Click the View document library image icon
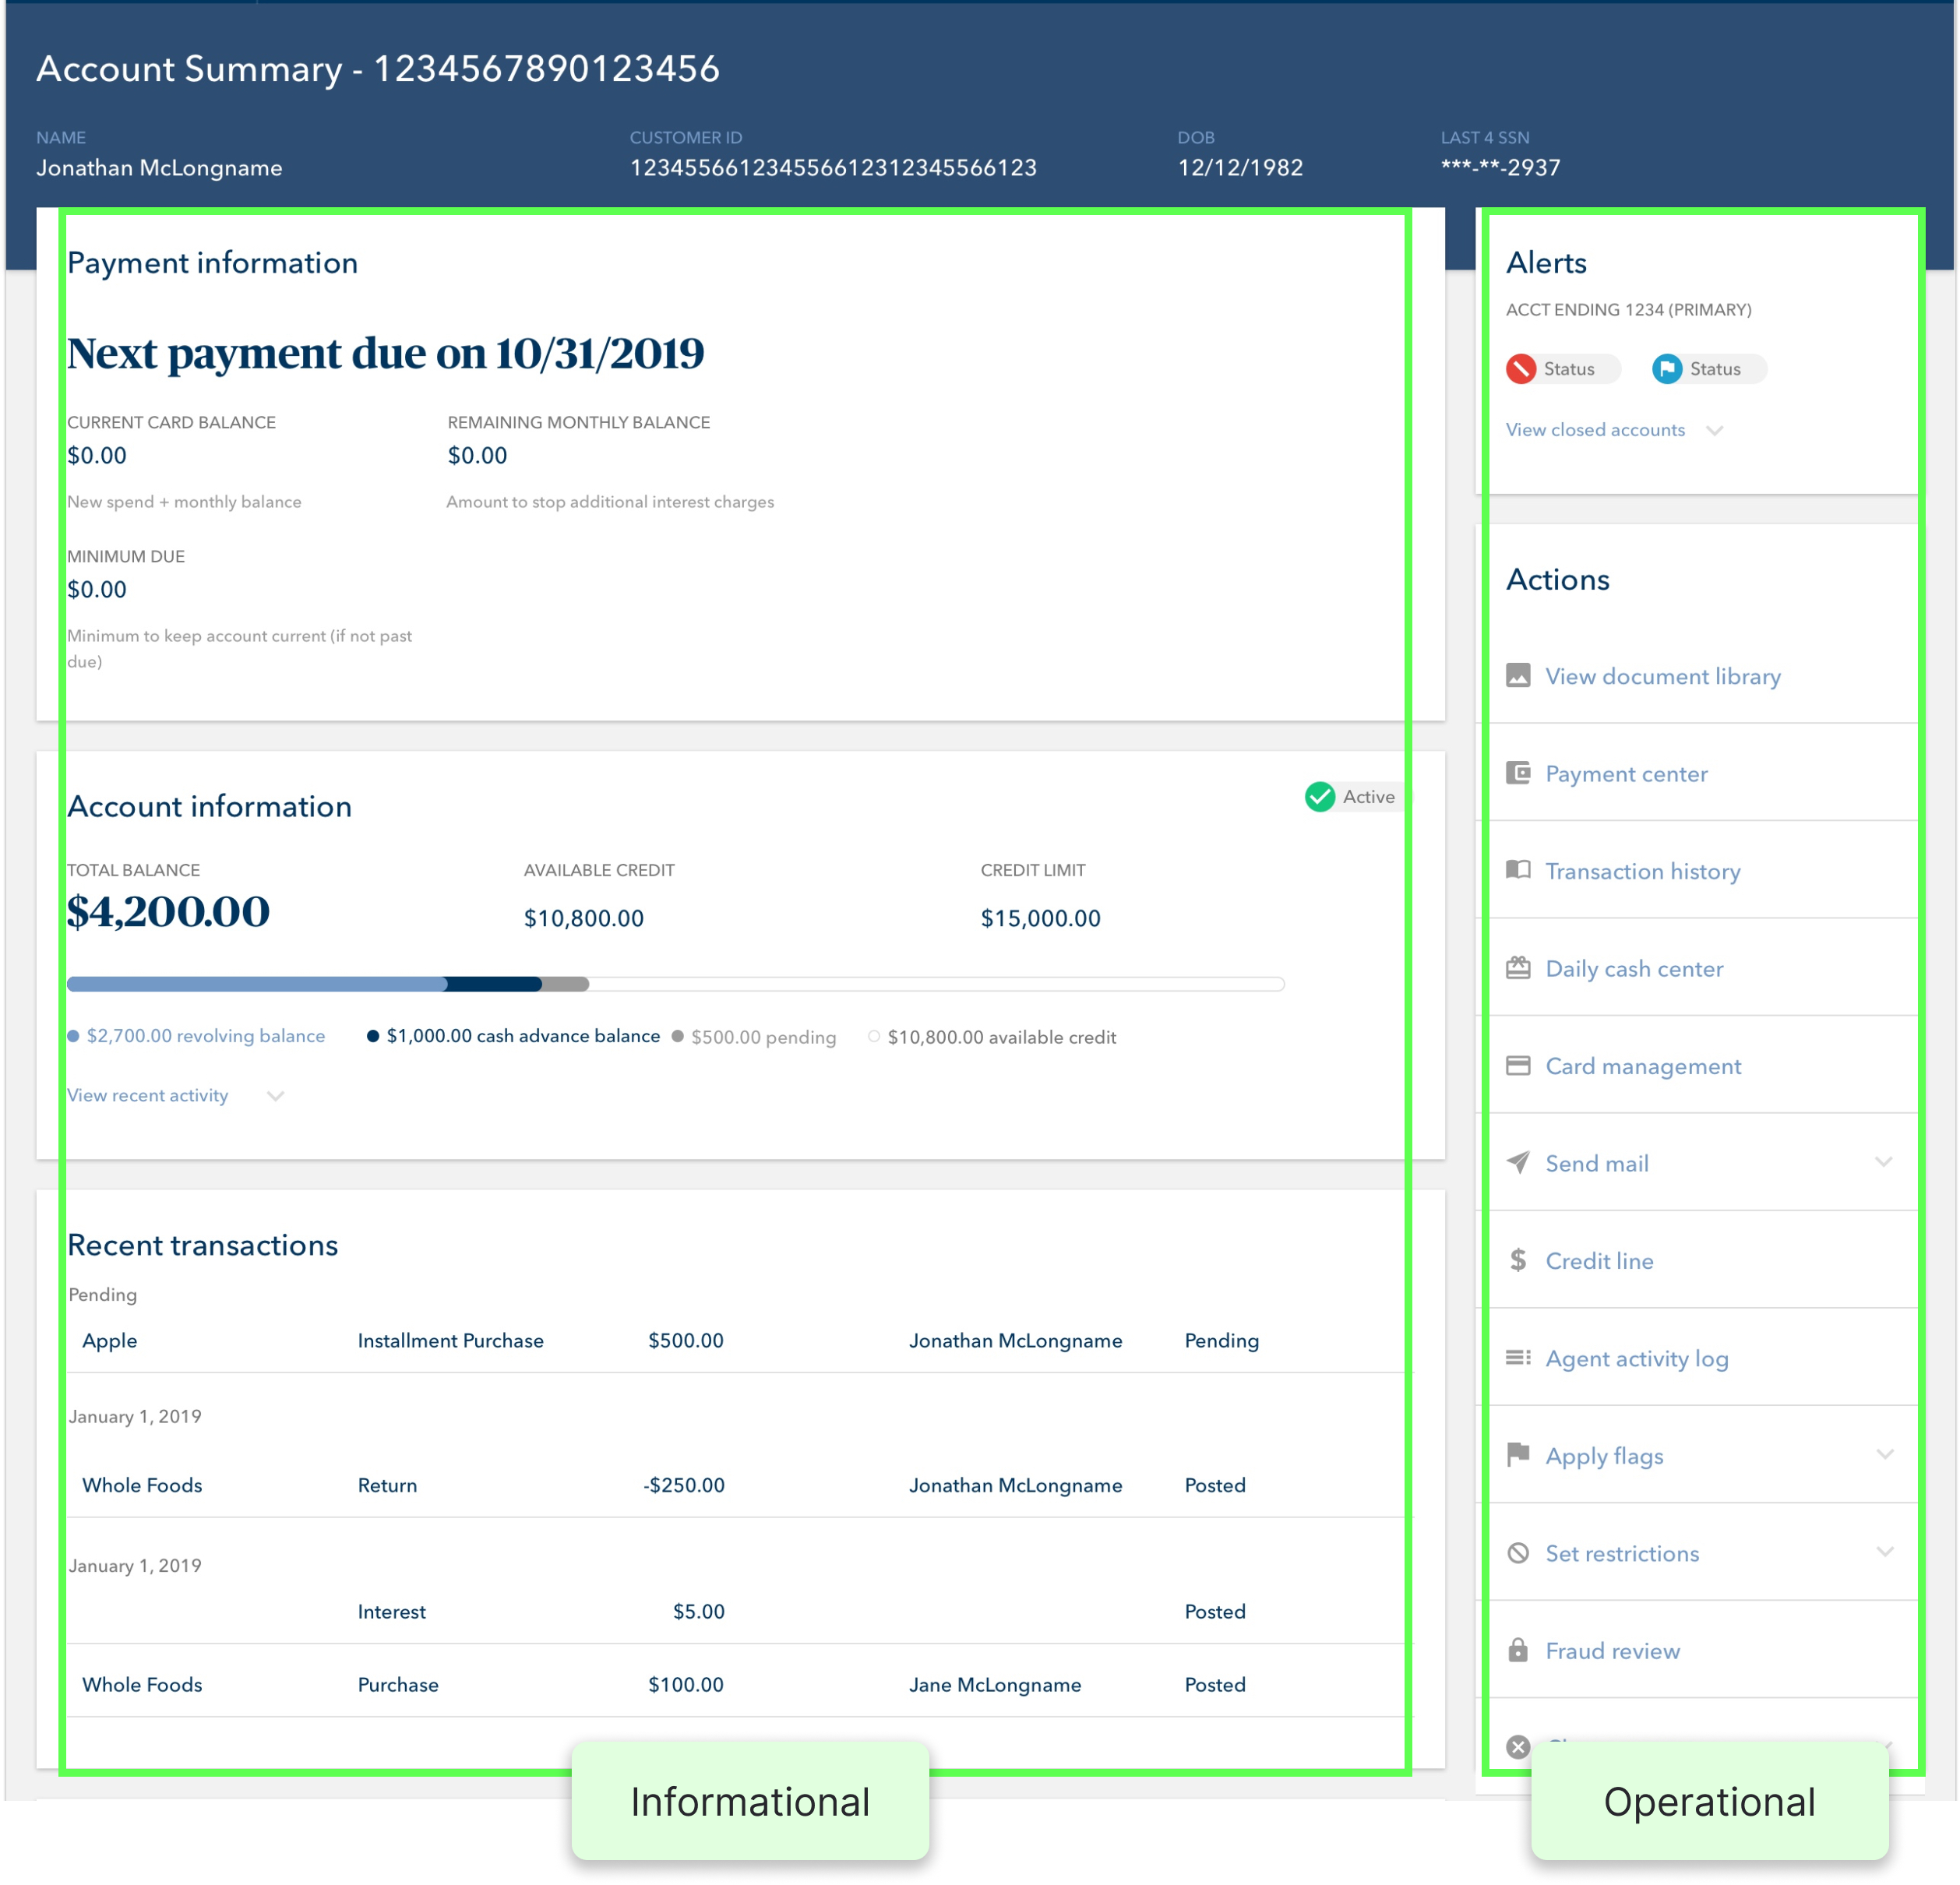Image resolution: width=1960 pixels, height=1885 pixels. click(x=1518, y=676)
